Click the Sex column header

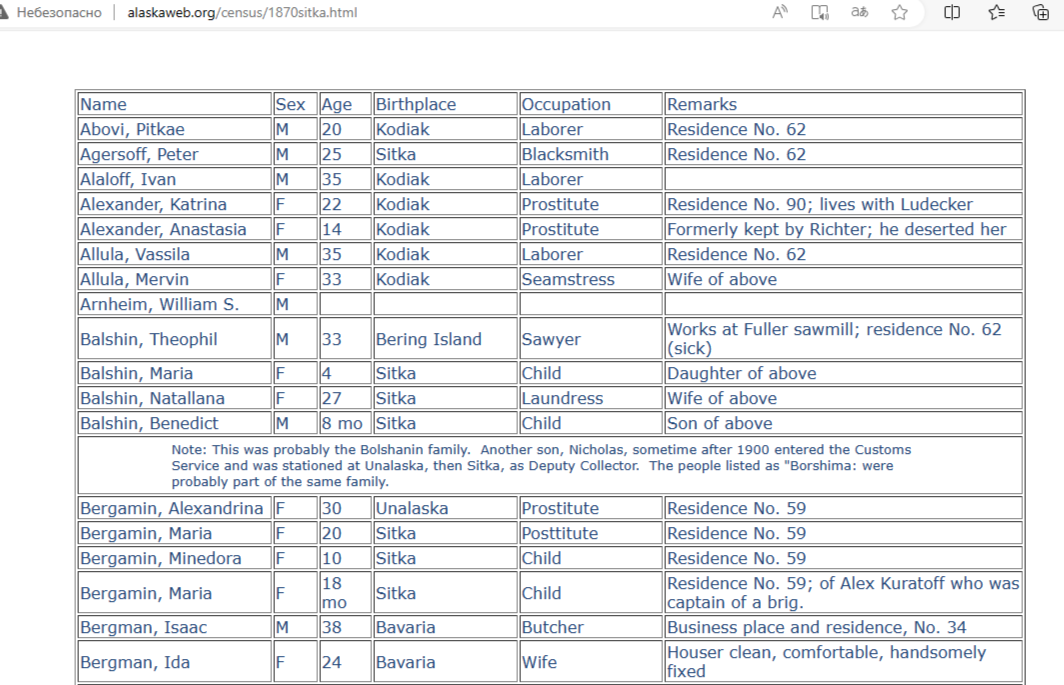(x=295, y=104)
